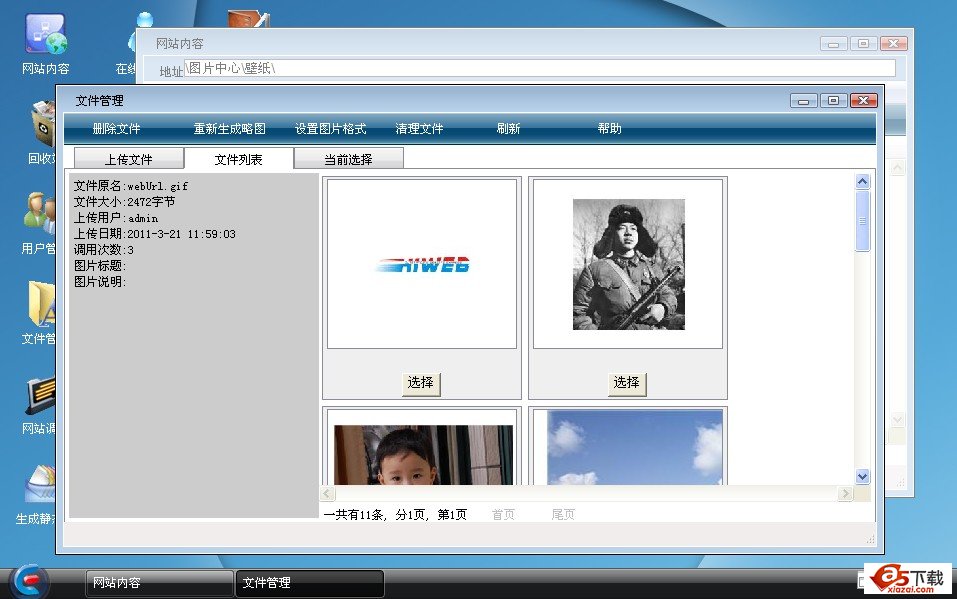Switch to the 上传文件 tab
The height and width of the screenshot is (599, 957).
pyautogui.click(x=128, y=159)
